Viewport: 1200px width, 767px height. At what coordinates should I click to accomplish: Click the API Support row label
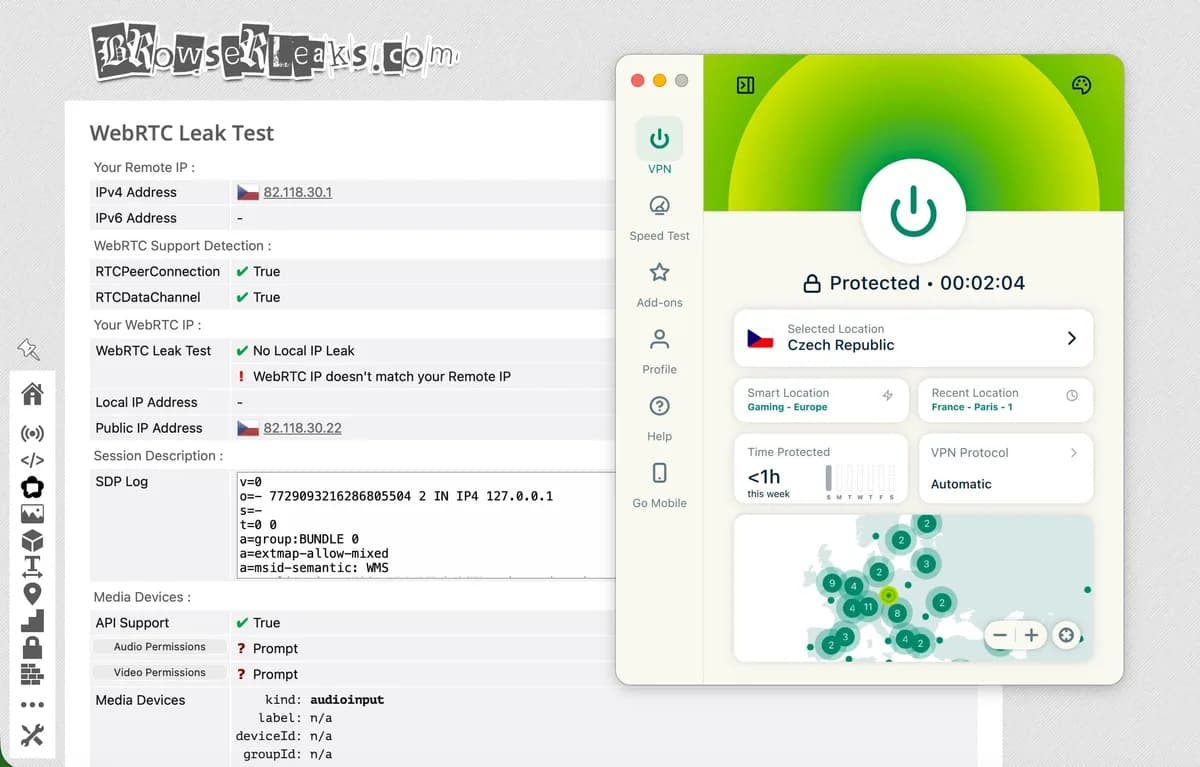pos(132,623)
